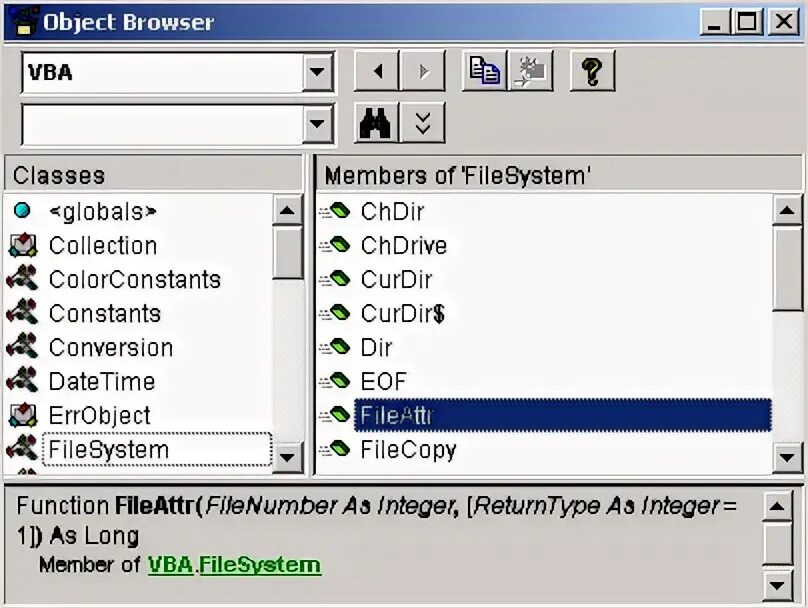Click the method icon beside FileAttr
808x608 pixels.
coord(335,415)
